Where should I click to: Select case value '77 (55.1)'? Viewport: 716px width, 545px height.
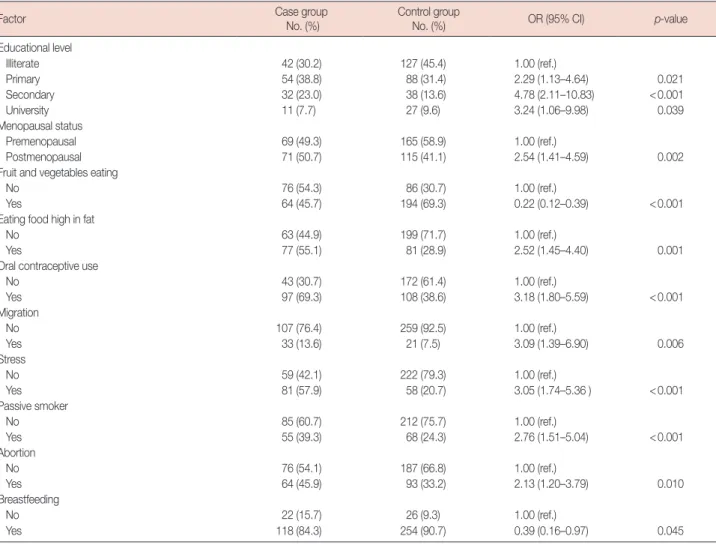tap(301, 251)
